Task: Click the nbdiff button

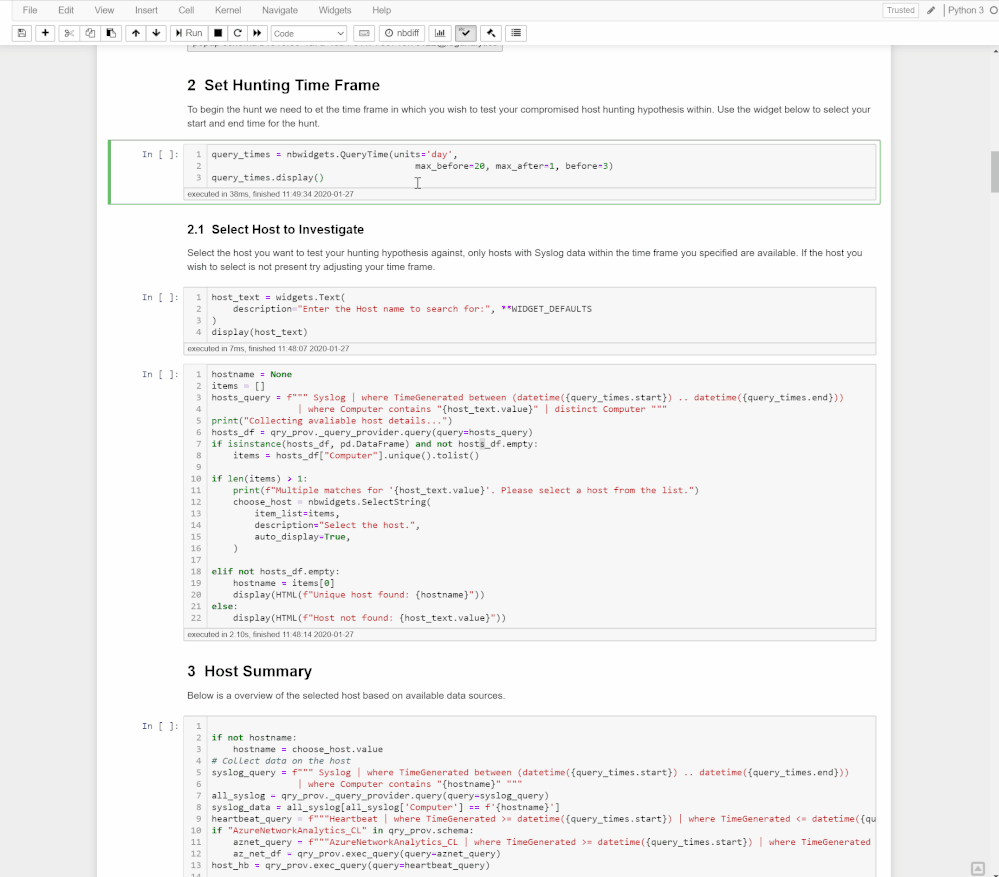Action: [x=402, y=33]
